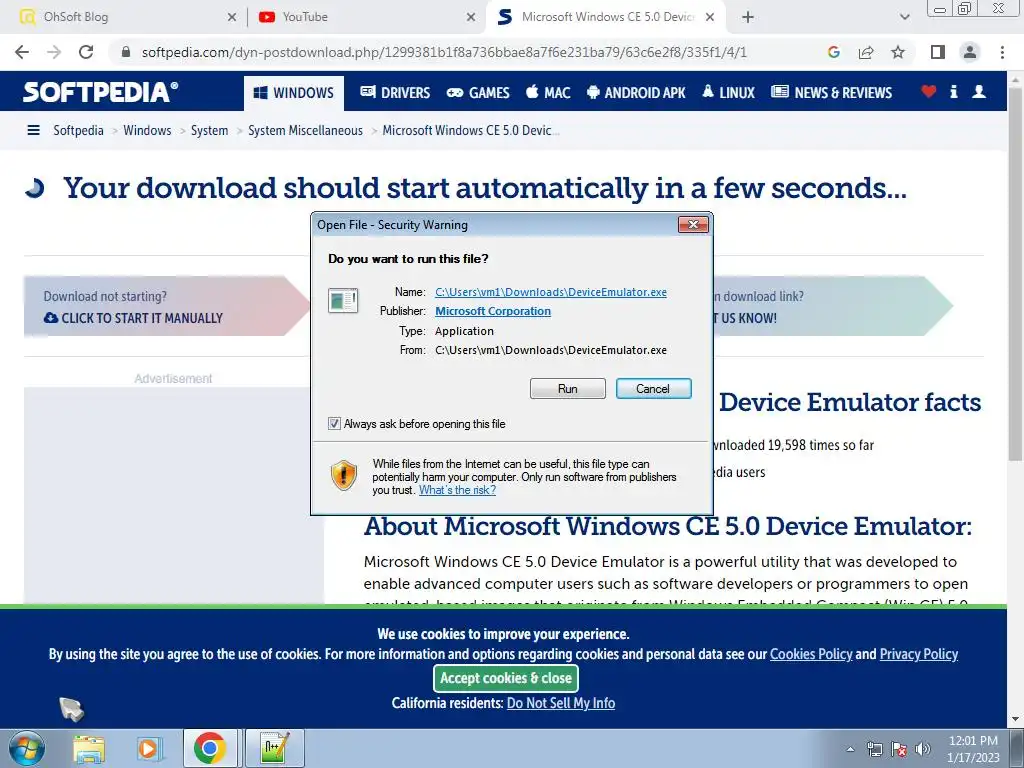Open Windows Media Player from taskbar
Image resolution: width=1024 pixels, height=768 pixels.
point(149,748)
